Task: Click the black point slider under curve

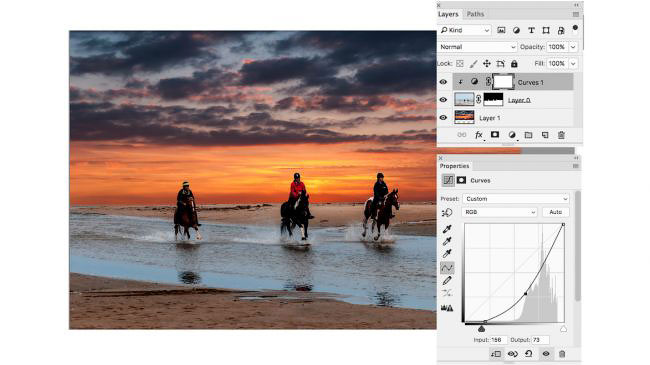Action: click(x=481, y=329)
